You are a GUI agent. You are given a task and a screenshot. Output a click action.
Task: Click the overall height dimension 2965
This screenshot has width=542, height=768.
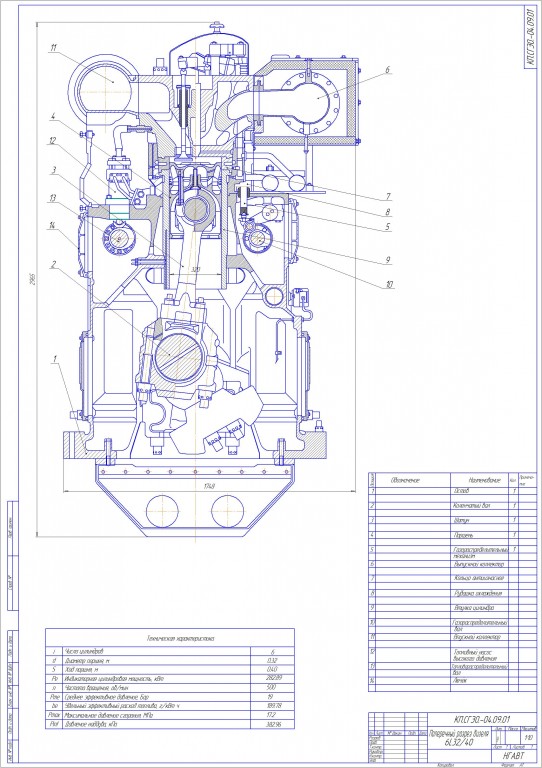pyautogui.click(x=30, y=279)
